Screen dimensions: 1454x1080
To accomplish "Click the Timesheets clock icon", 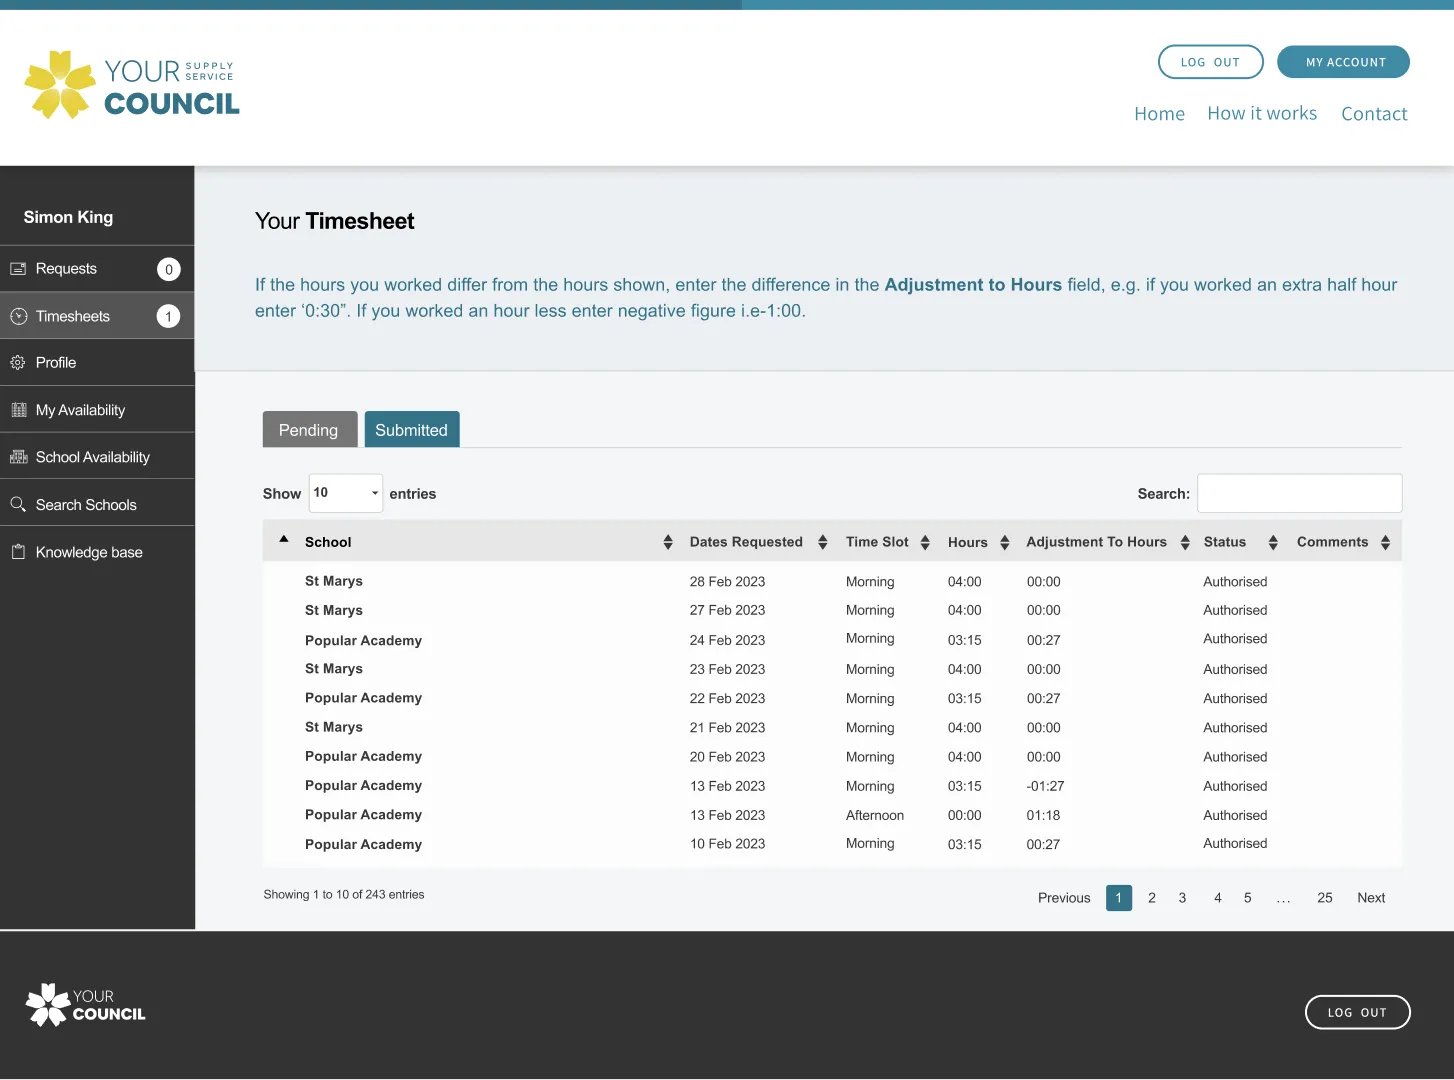I will (18, 316).
